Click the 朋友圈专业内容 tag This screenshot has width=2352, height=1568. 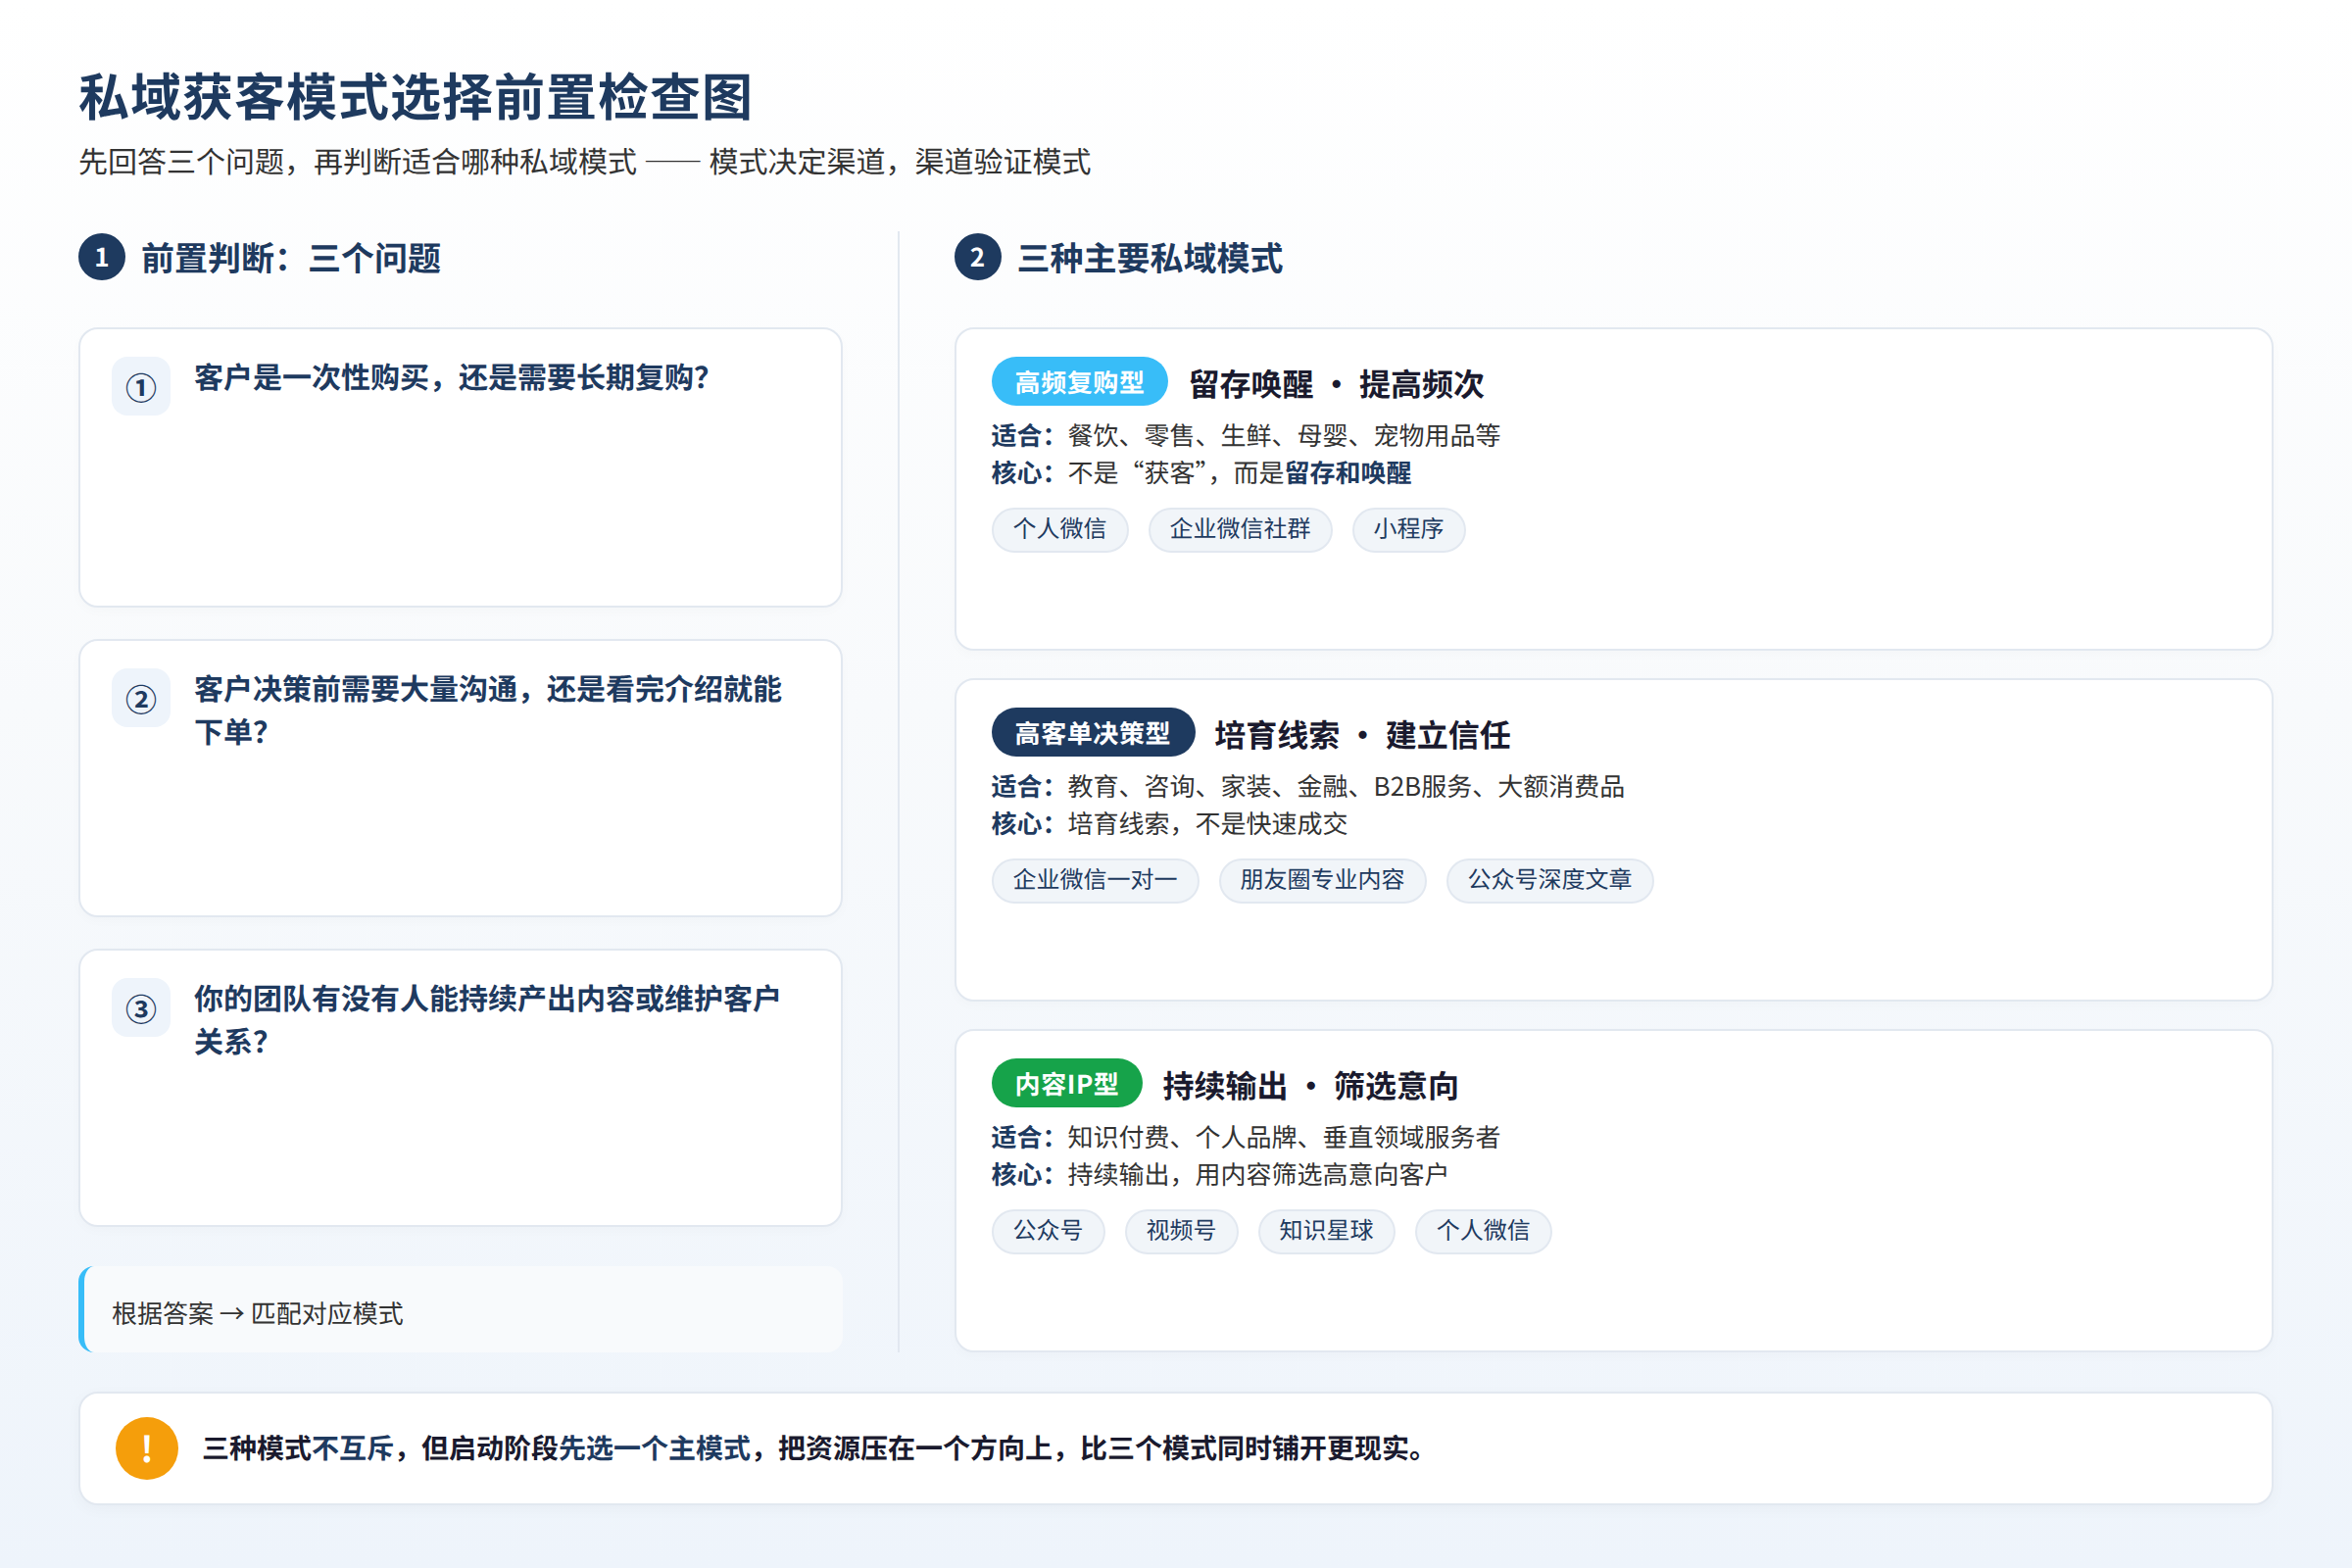[x=1322, y=880]
